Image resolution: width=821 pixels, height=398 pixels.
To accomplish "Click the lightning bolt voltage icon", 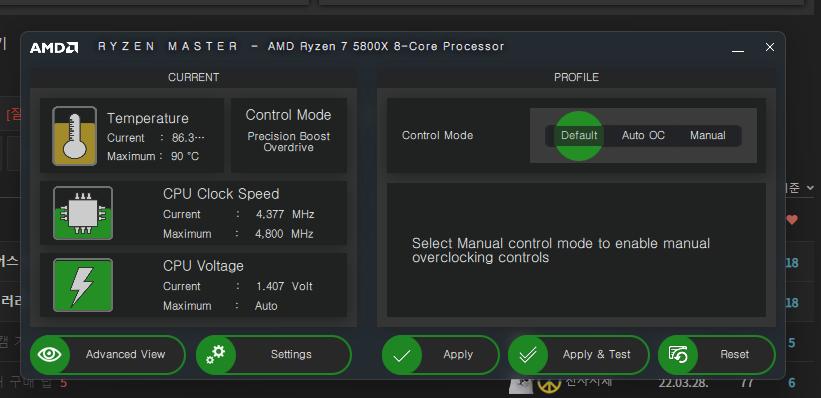I will coord(83,285).
